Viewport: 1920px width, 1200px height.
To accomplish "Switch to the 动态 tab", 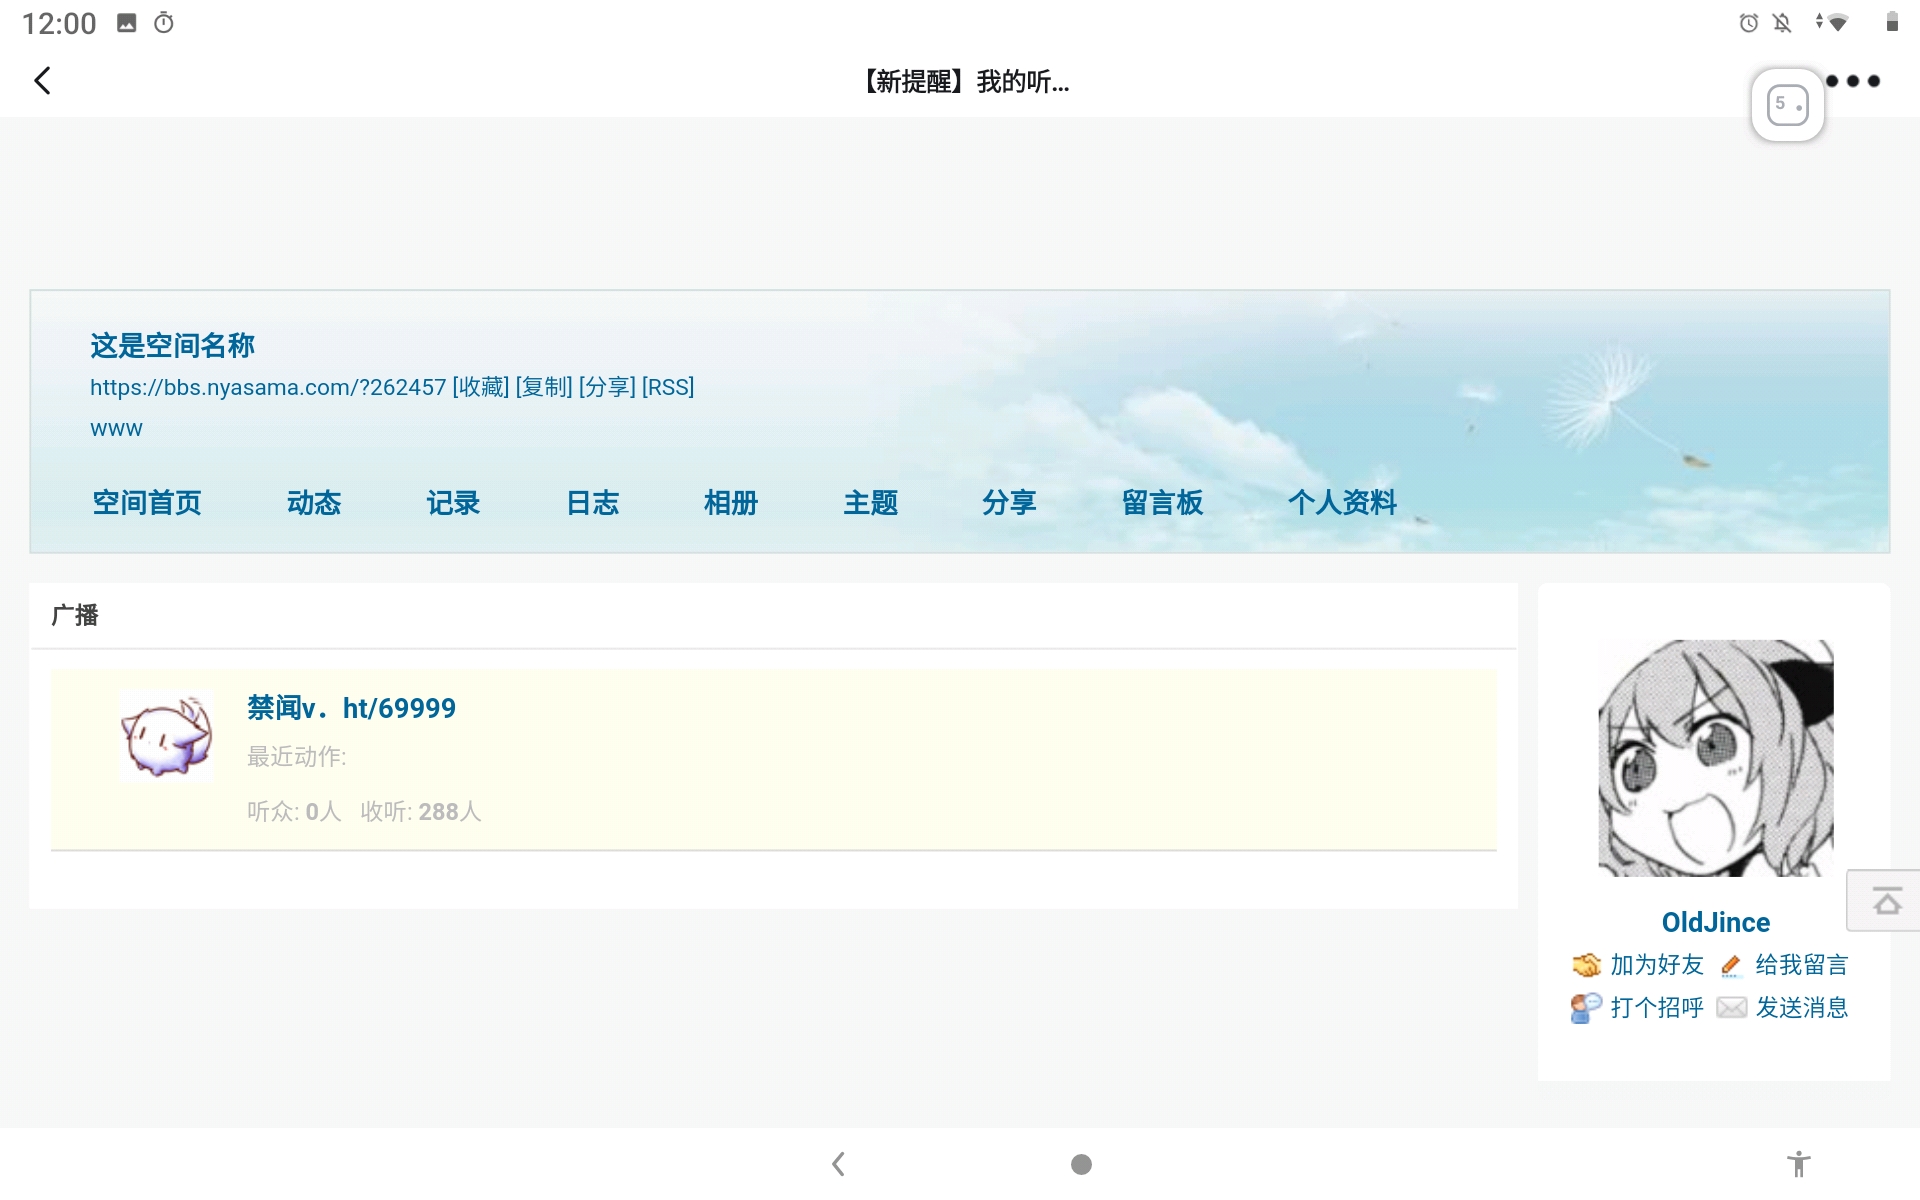I will point(314,503).
